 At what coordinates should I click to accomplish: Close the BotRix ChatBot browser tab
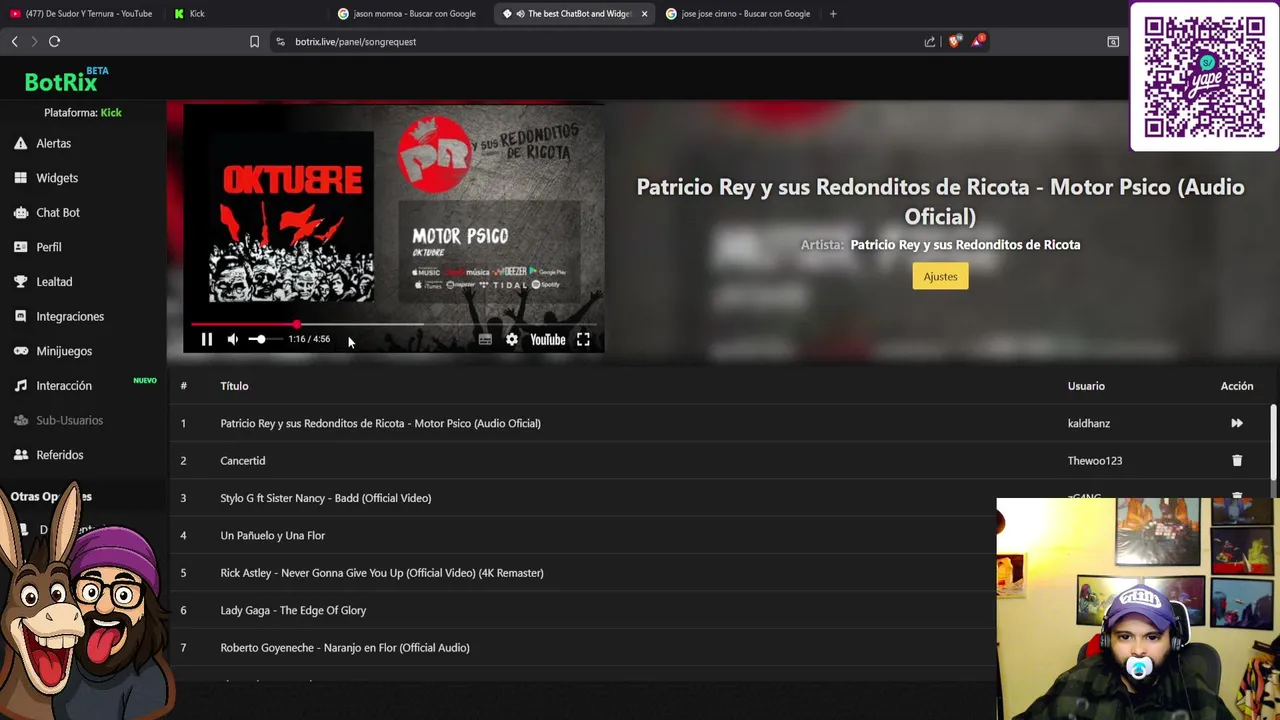coord(644,14)
